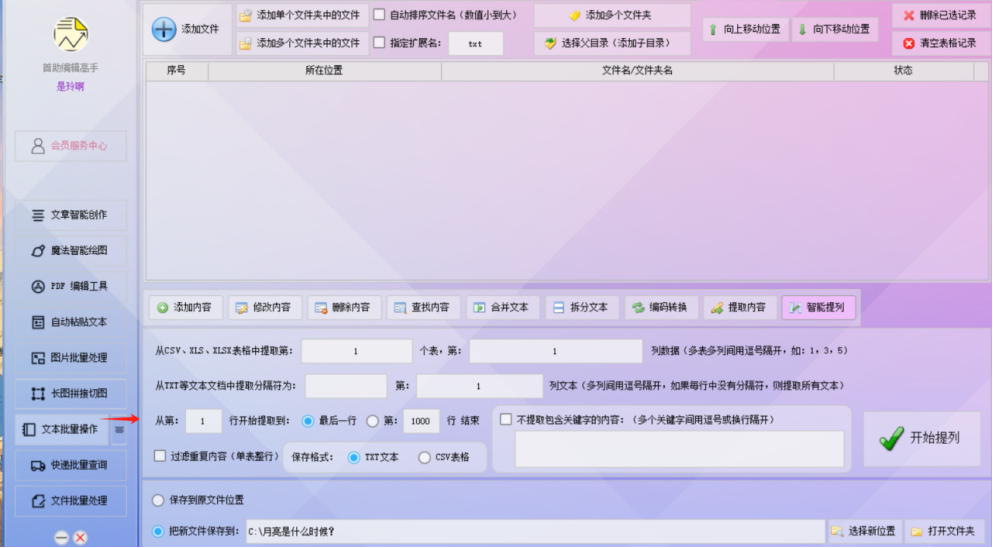Expand the menu beside 文本批量操作
The width and height of the screenshot is (993, 548).
point(119,430)
